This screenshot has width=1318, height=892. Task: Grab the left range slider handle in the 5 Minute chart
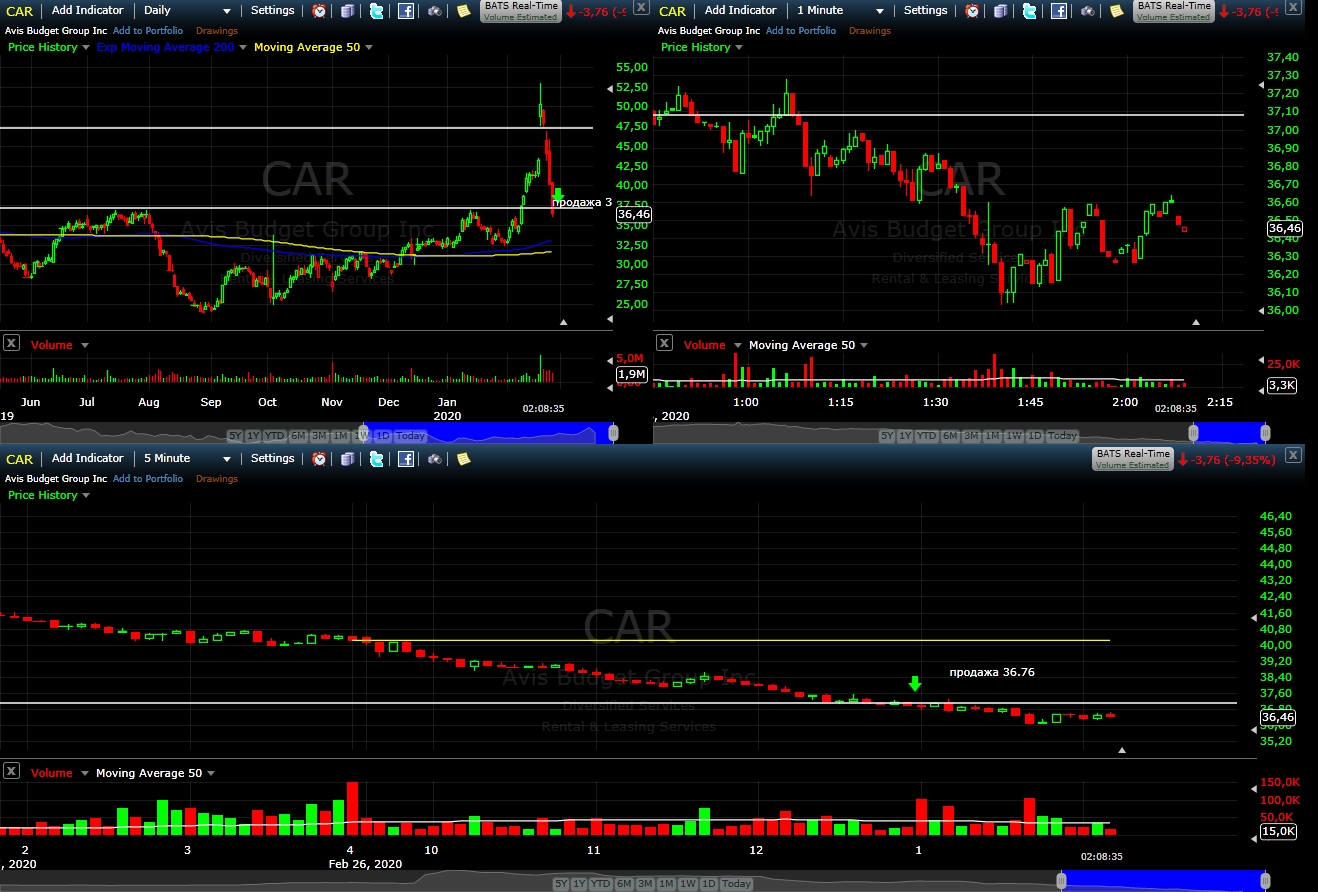coord(1062,880)
